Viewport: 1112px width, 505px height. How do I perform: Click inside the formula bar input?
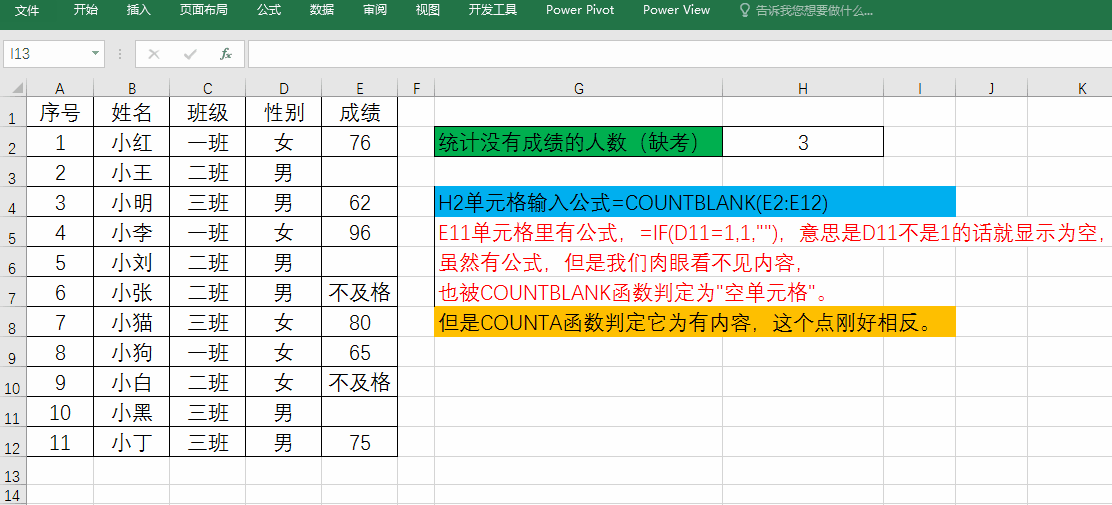[x=679, y=54]
